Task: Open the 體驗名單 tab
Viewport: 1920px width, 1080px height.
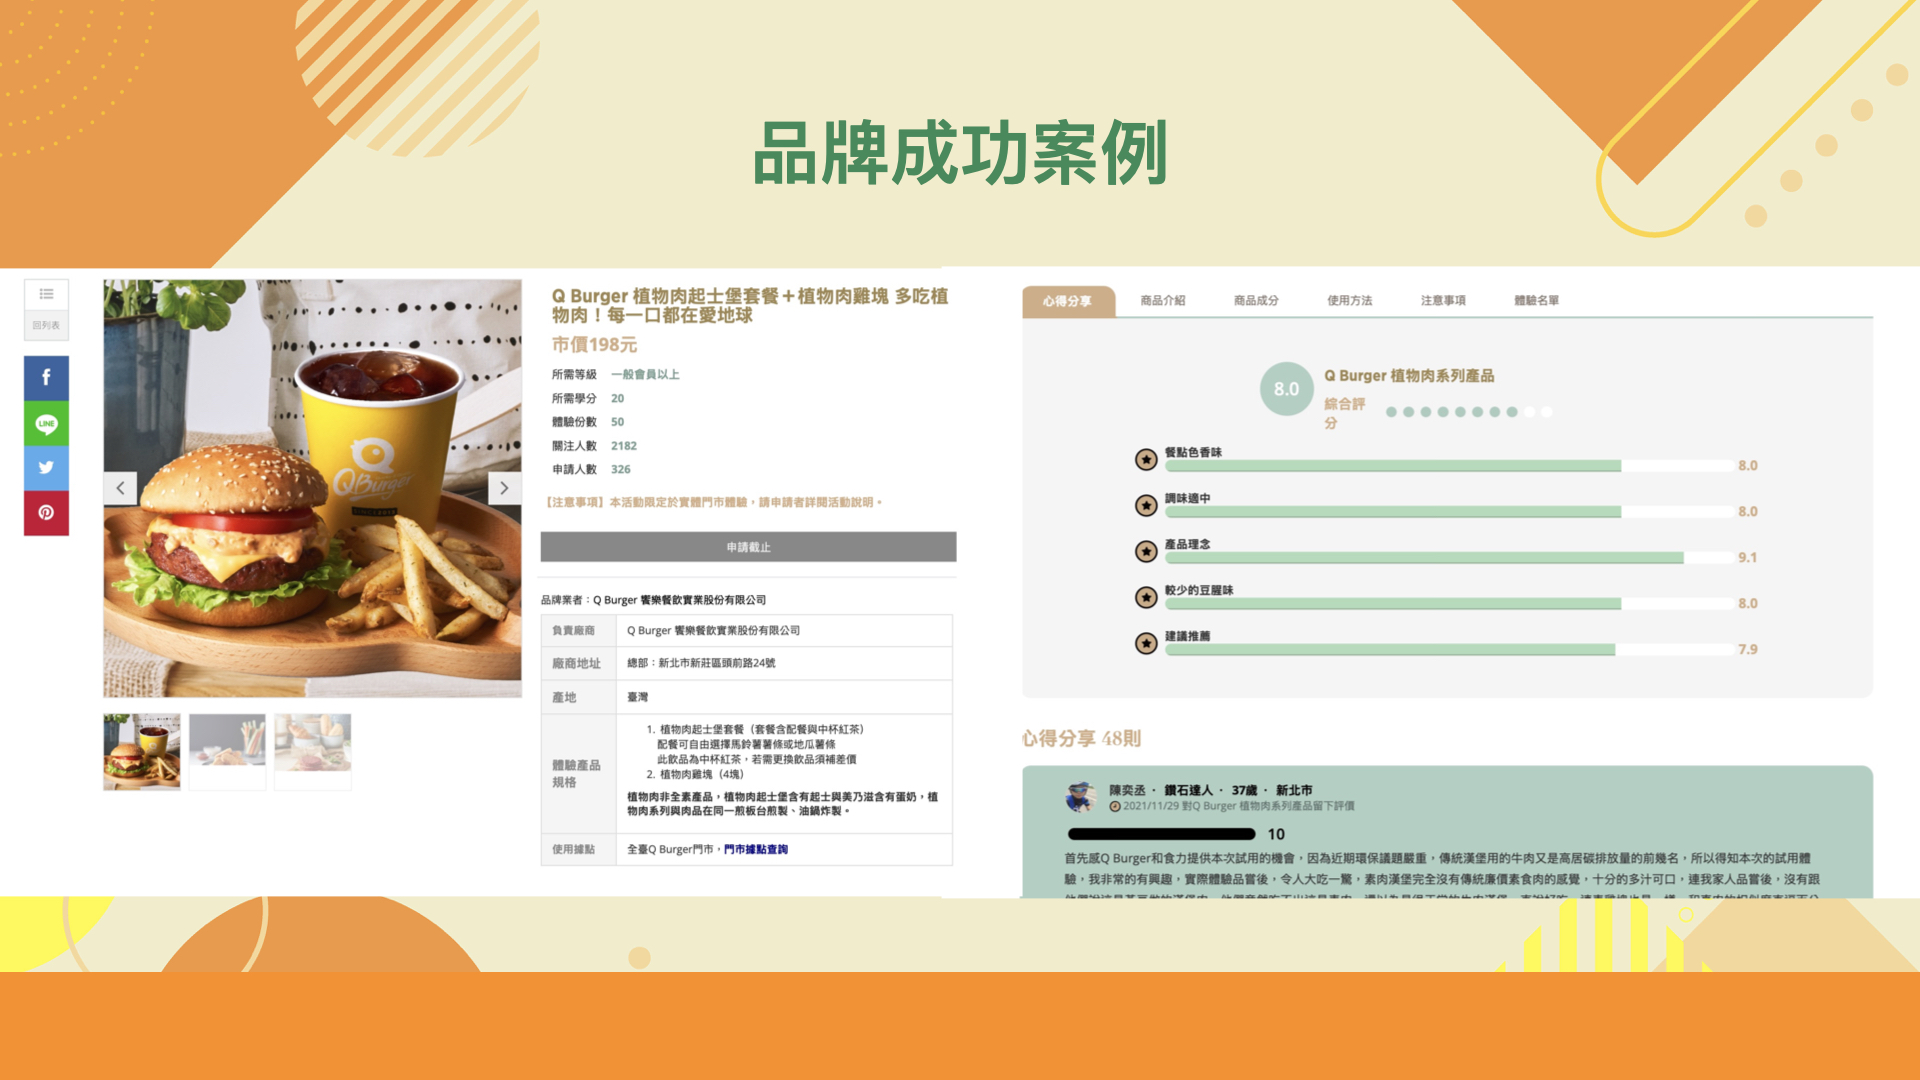Action: coord(1537,300)
